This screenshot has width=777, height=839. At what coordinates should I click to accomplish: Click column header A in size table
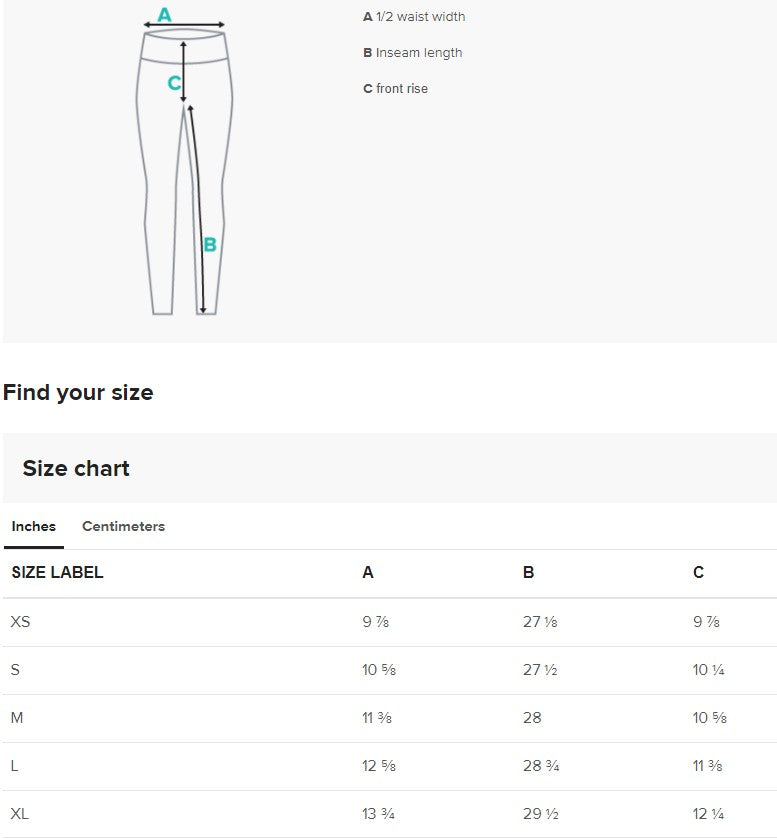(x=368, y=573)
